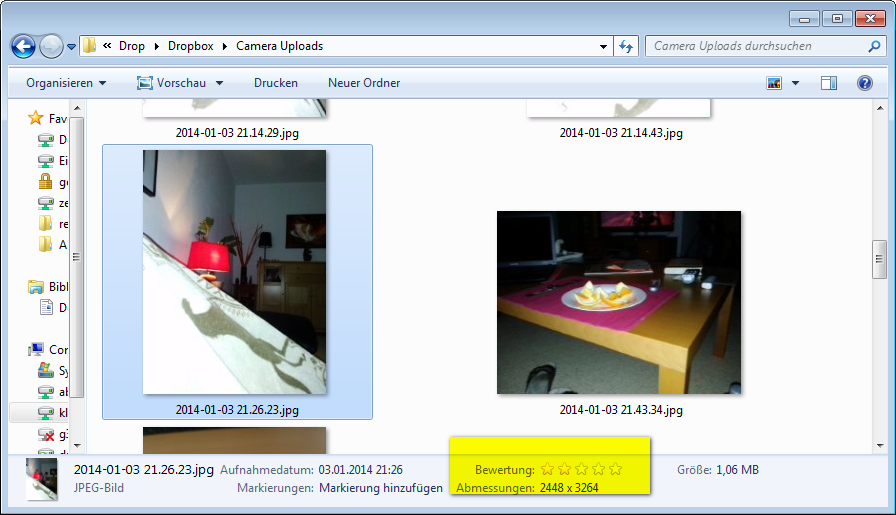Select Computer in the navigation pane
This screenshot has width=896, height=515.
(x=48, y=349)
